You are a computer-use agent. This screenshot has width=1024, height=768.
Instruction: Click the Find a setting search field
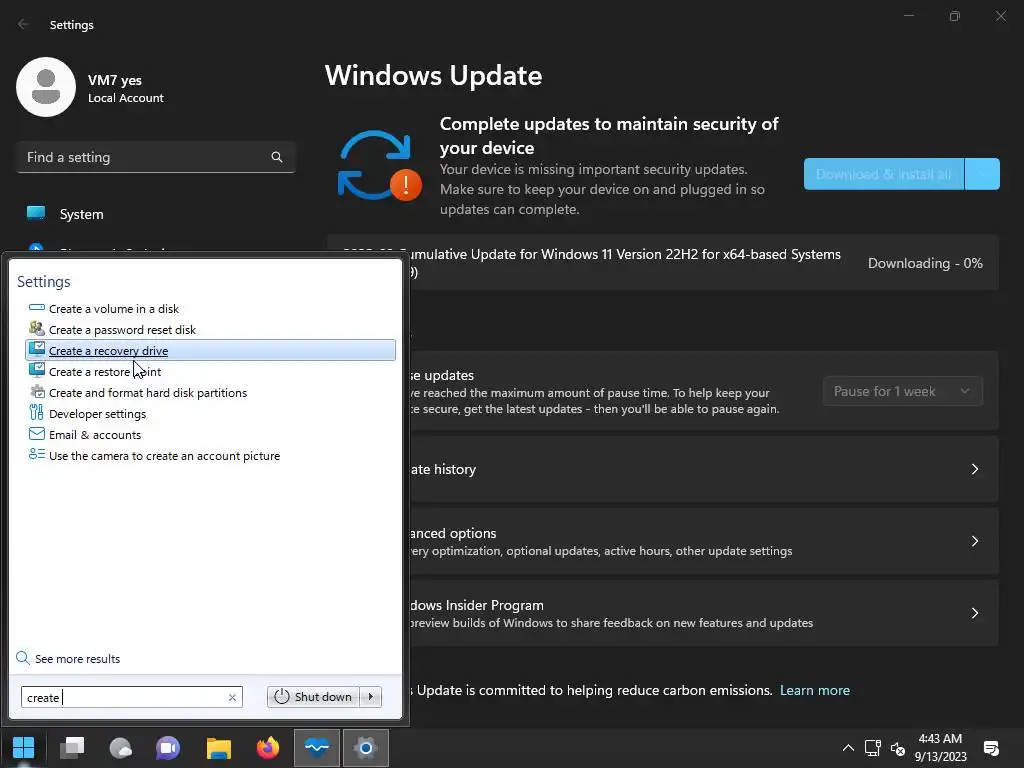[155, 157]
